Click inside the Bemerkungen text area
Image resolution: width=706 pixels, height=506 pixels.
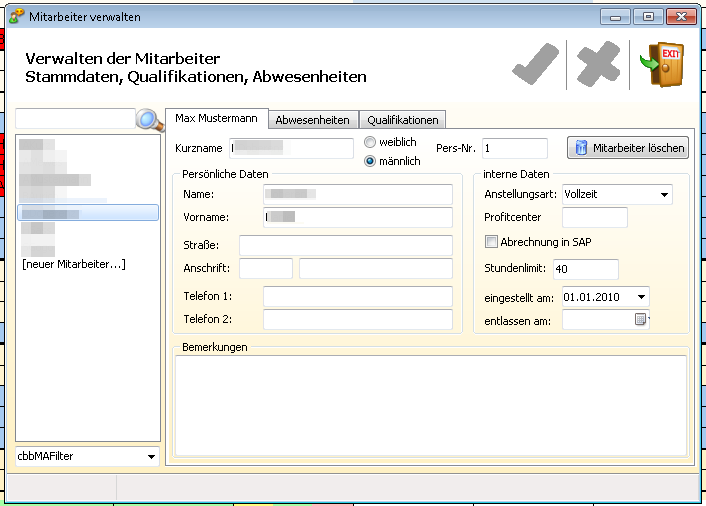[431, 406]
